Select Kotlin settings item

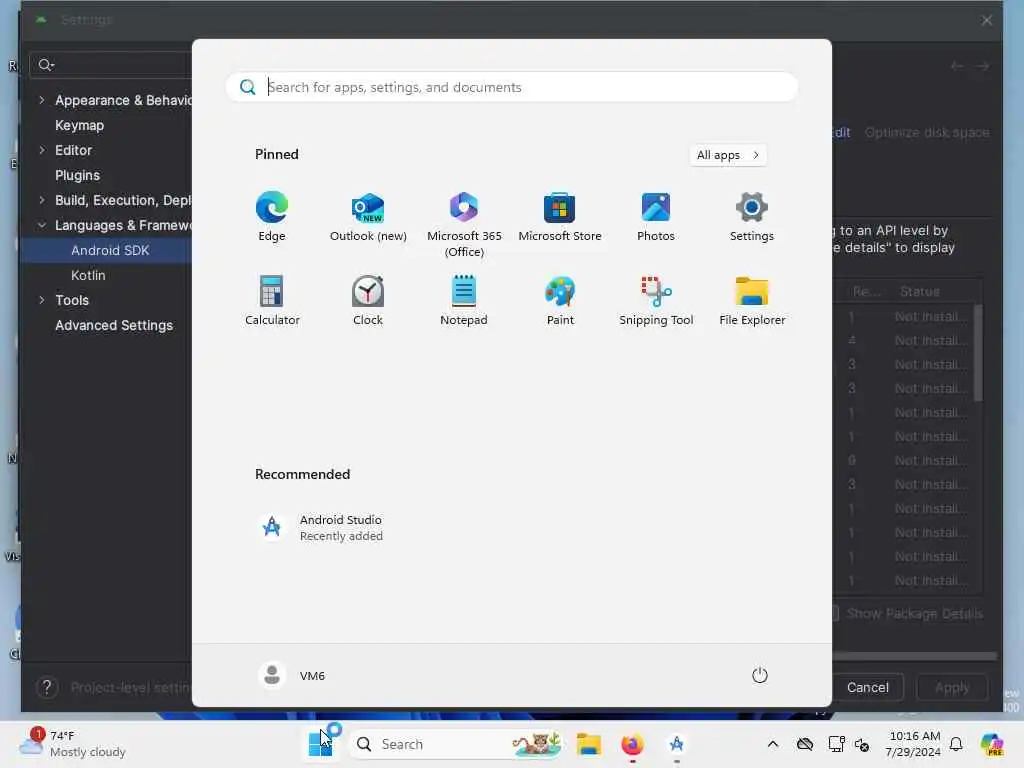88,275
